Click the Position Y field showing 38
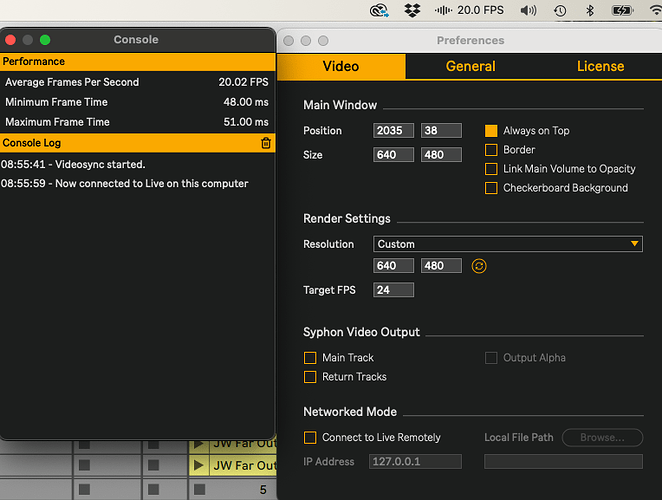662x500 pixels. tap(441, 130)
